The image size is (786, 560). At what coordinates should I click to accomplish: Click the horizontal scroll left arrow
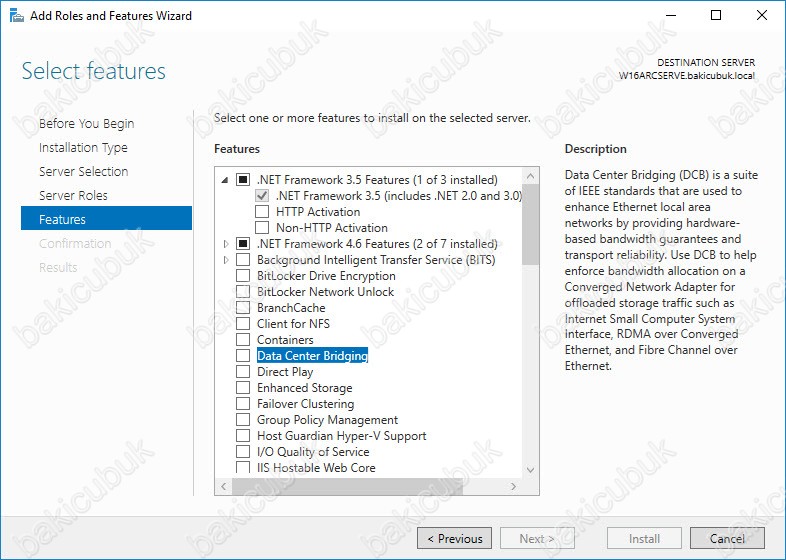pyautogui.click(x=224, y=486)
